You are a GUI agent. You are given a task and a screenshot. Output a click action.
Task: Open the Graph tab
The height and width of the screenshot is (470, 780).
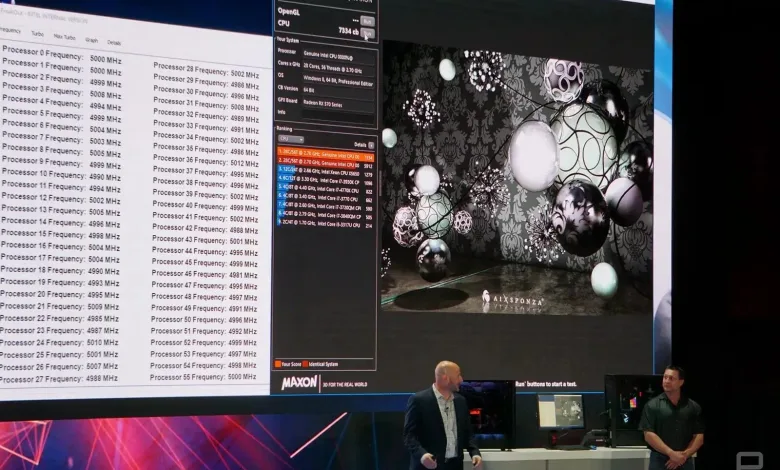point(91,40)
